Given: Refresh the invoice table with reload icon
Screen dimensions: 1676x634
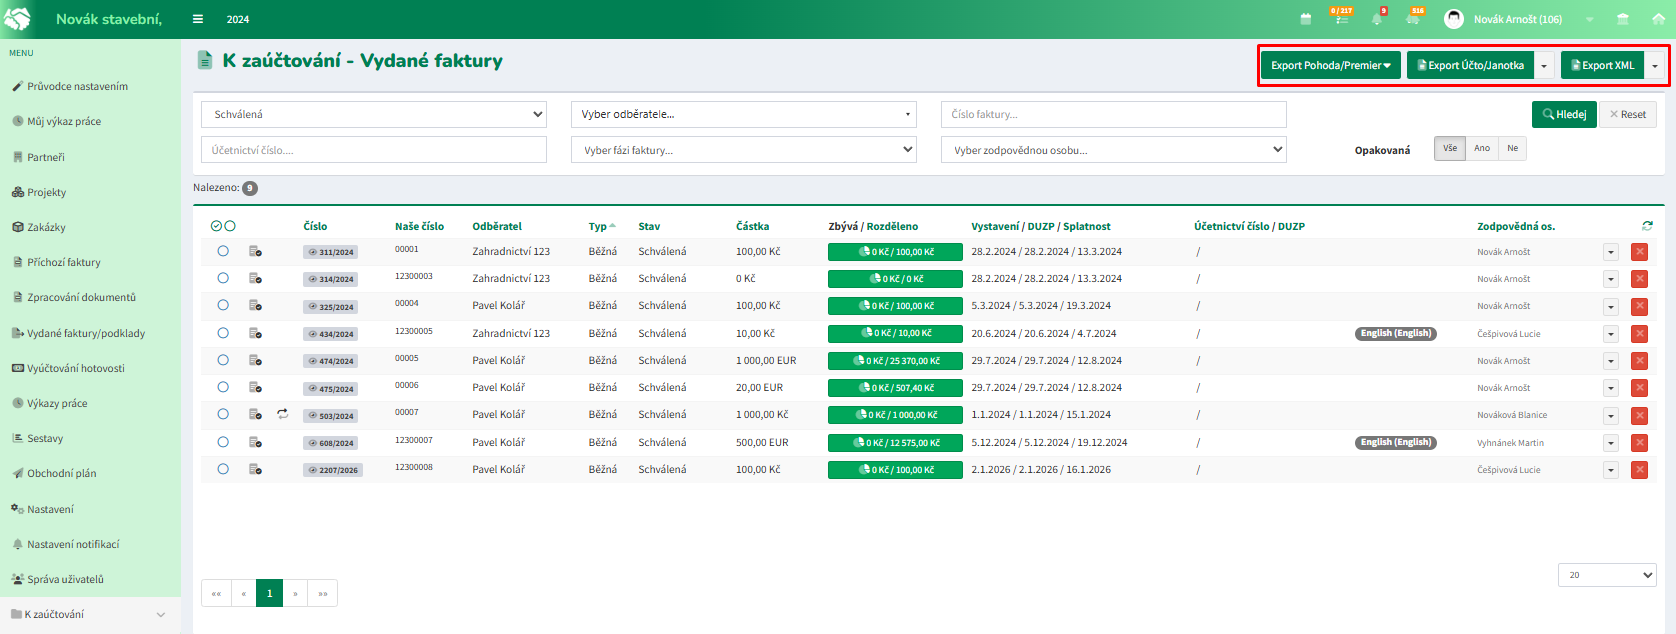Looking at the screenshot, I should [x=1647, y=226].
